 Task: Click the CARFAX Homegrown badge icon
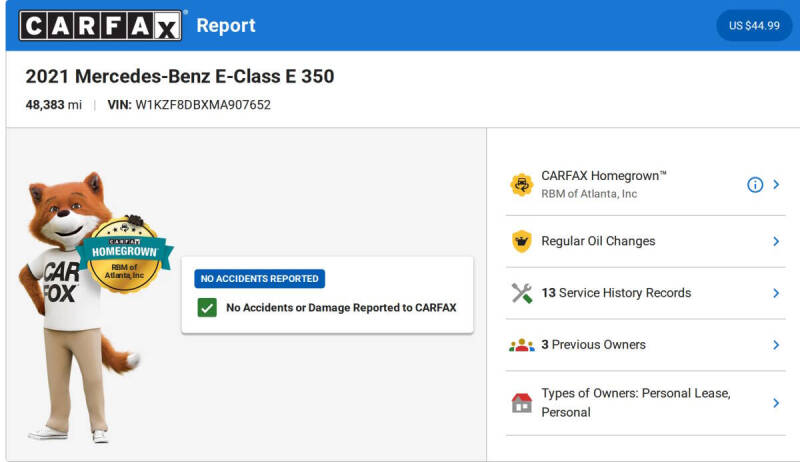point(521,185)
